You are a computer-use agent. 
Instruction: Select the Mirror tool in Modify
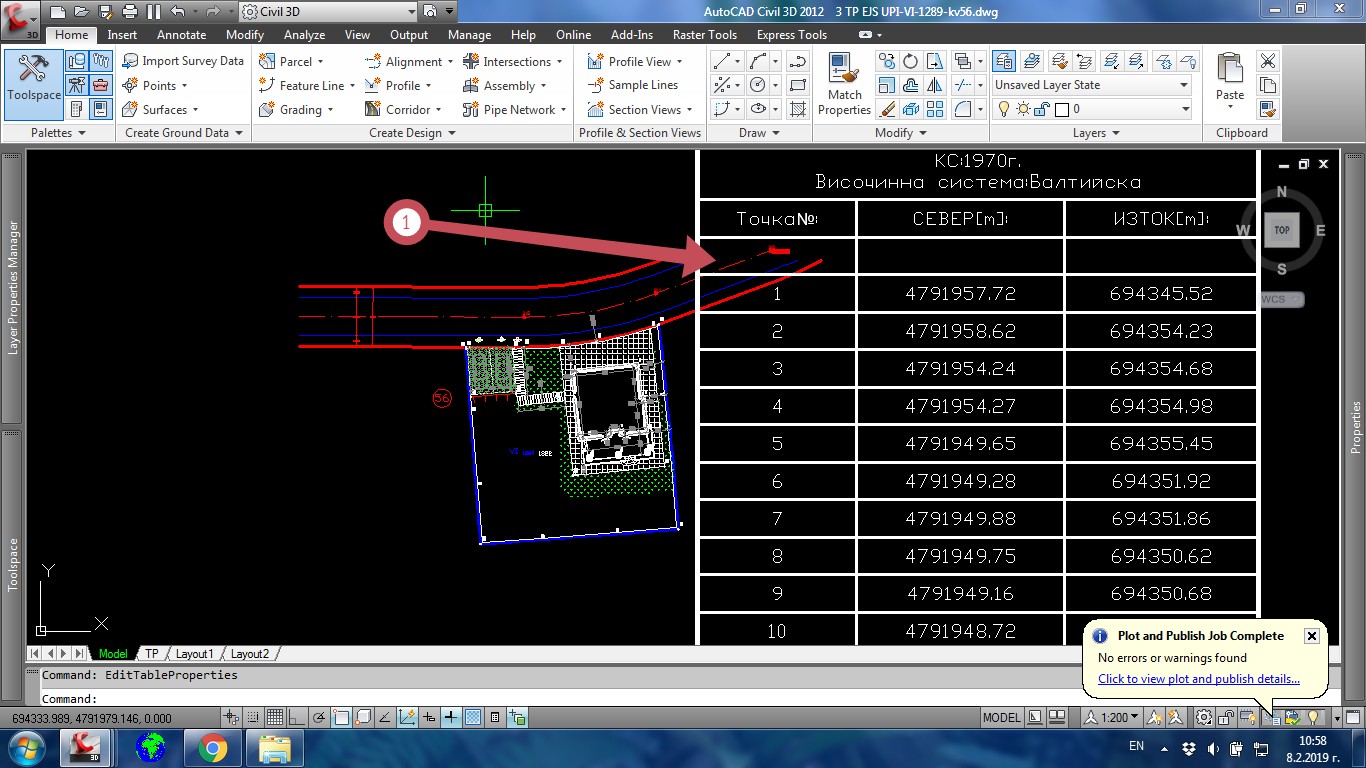pyautogui.click(x=935, y=85)
